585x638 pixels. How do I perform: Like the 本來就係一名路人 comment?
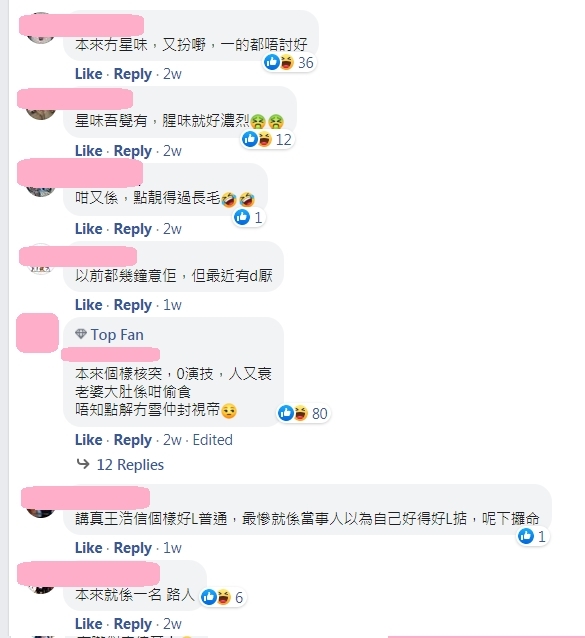click(x=88, y=623)
